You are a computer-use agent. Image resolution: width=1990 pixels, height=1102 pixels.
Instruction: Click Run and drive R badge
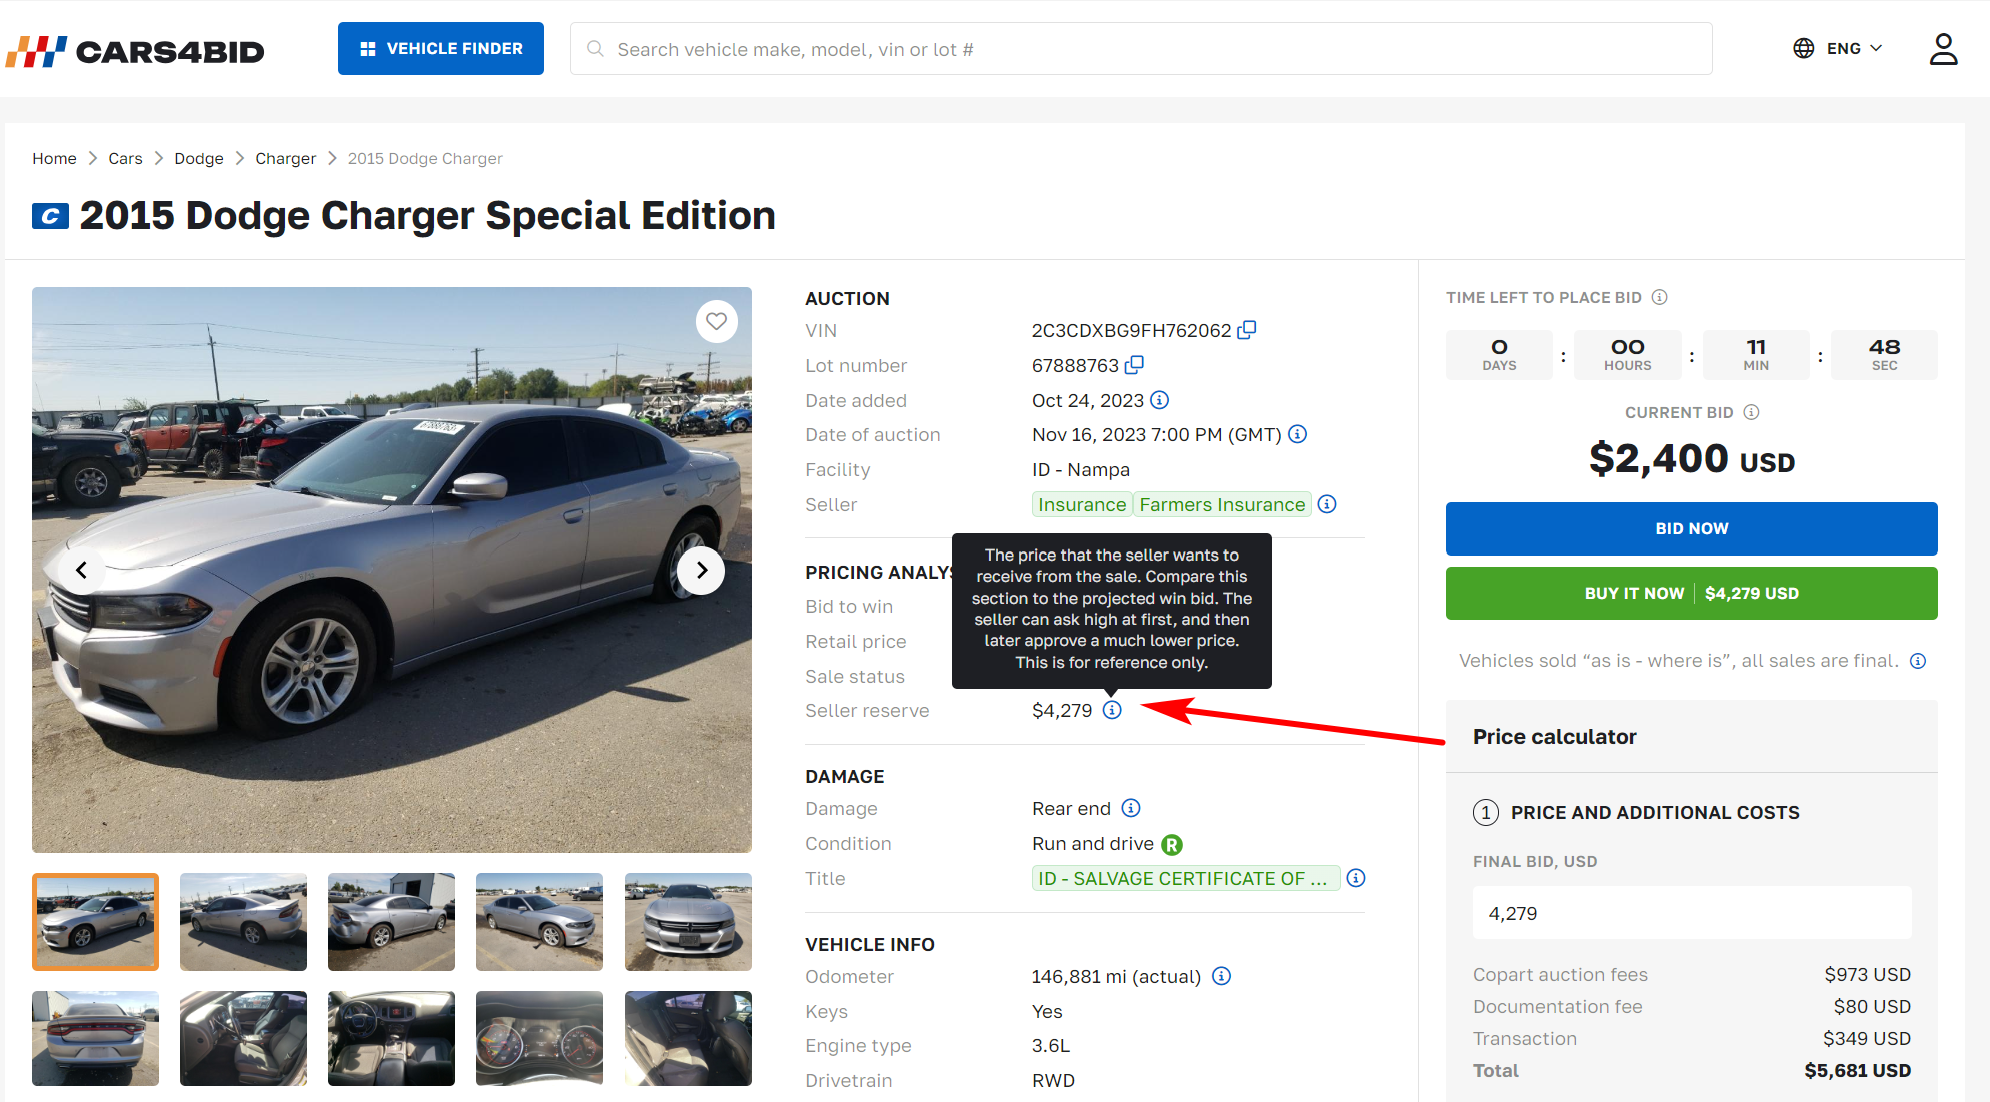point(1172,844)
